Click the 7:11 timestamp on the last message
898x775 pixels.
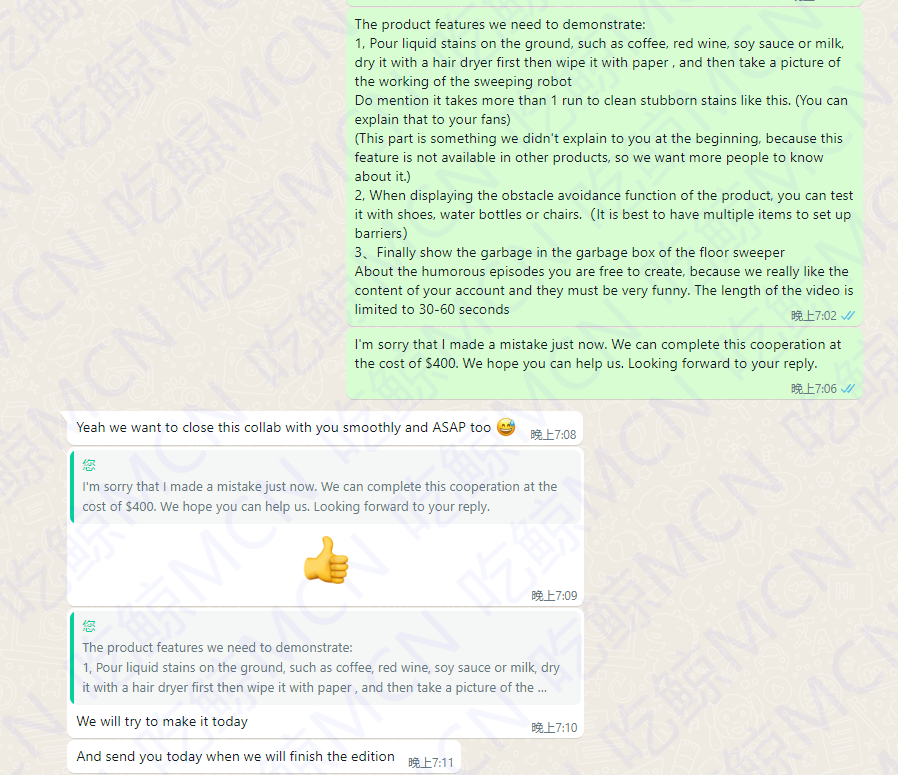pyautogui.click(x=431, y=762)
